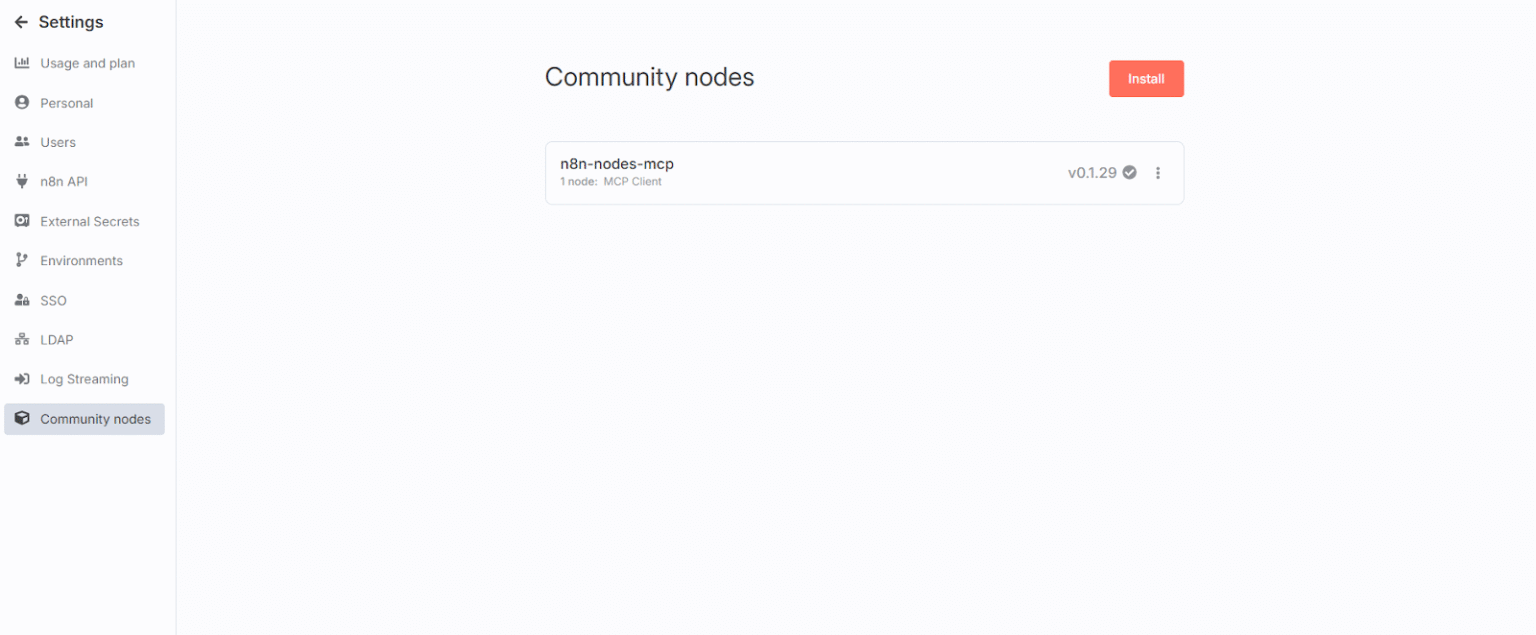
Task: Click the Environments branch icon
Action: tap(22, 261)
